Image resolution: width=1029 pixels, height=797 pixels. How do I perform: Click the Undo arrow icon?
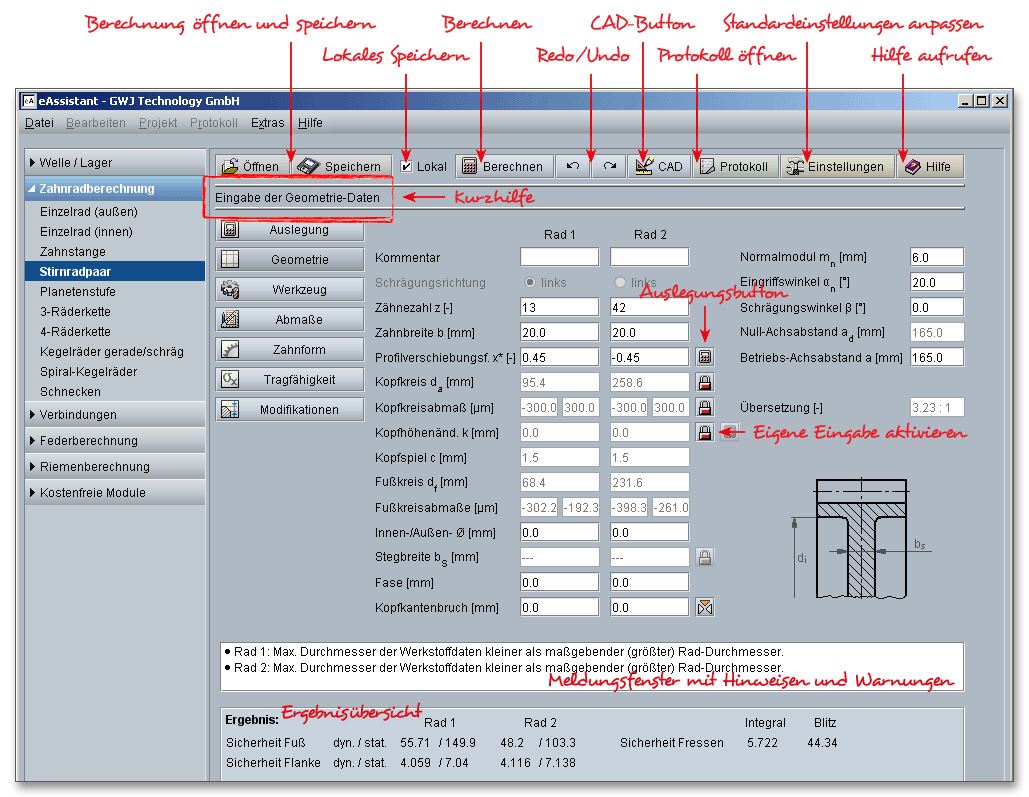[x=573, y=167]
